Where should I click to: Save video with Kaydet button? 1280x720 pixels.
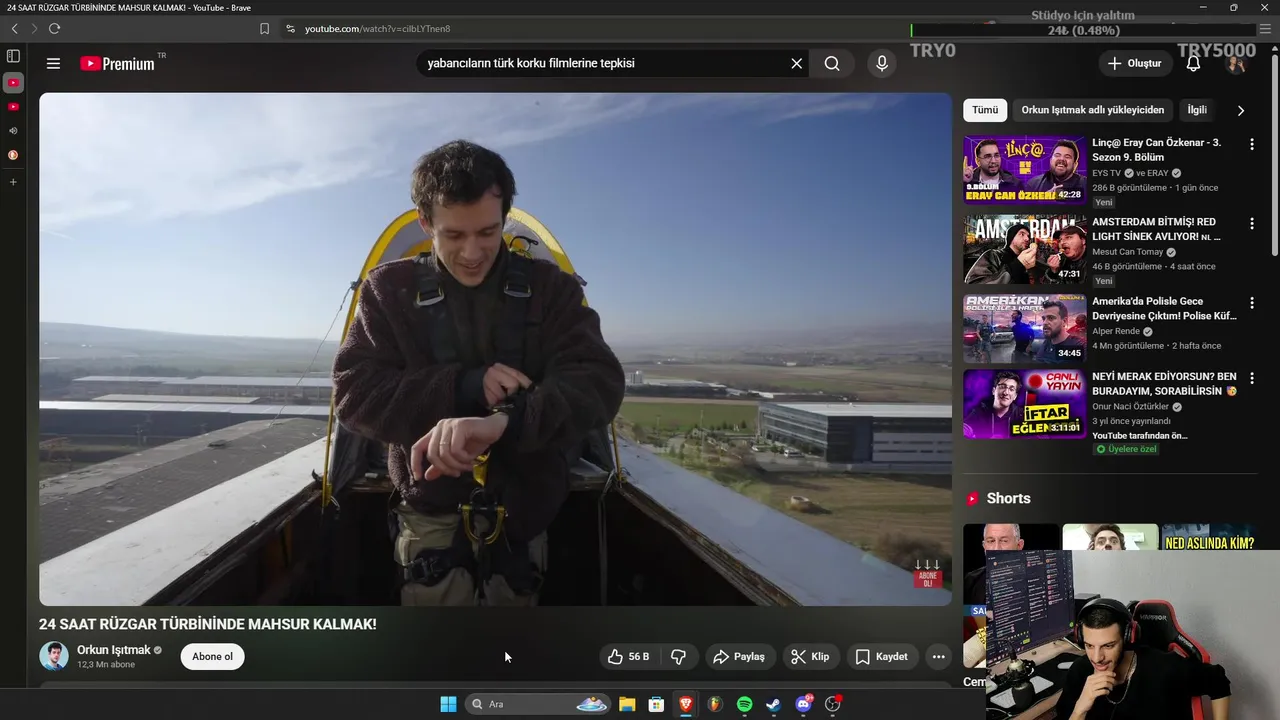pos(882,657)
